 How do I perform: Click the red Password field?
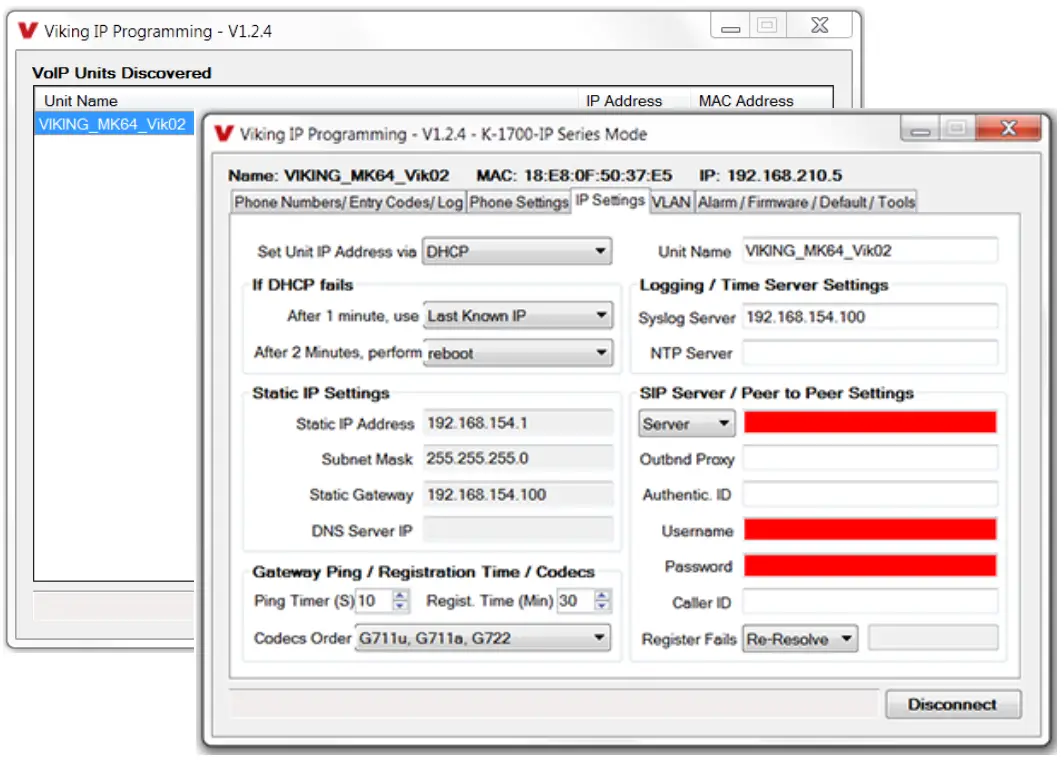click(x=870, y=565)
